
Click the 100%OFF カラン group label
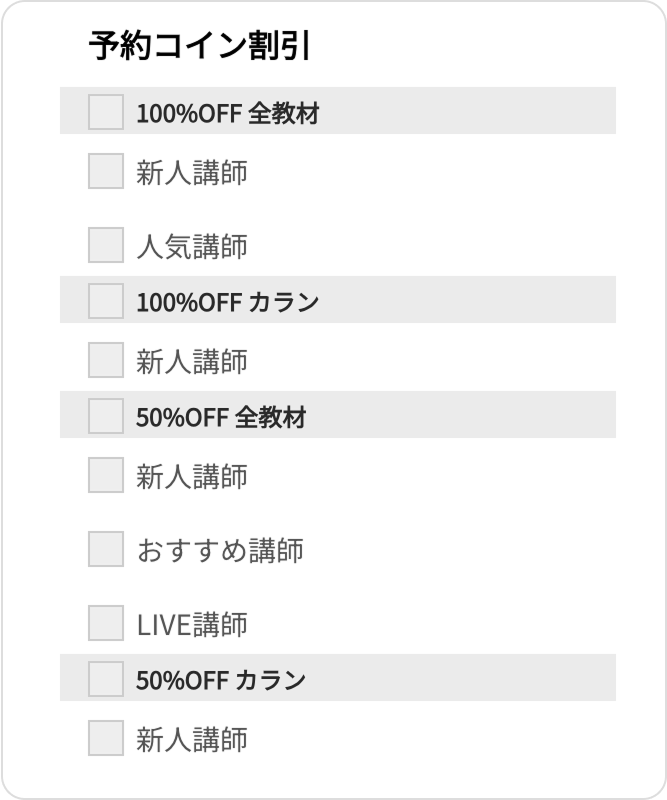(227, 301)
